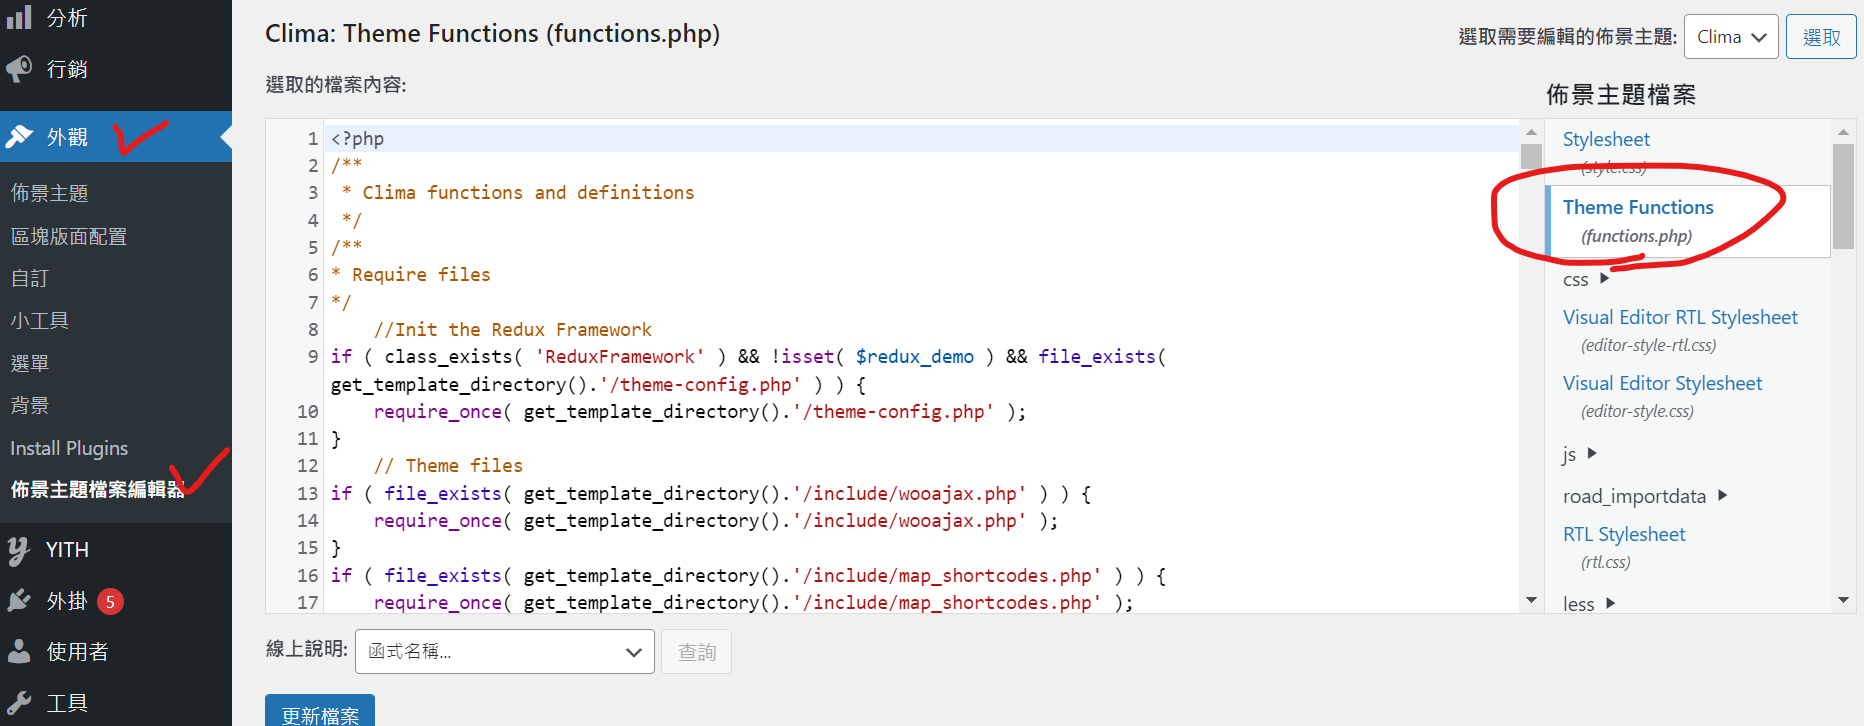Open Install Plugins menu item
This screenshot has width=1864, height=726.
tap(69, 448)
